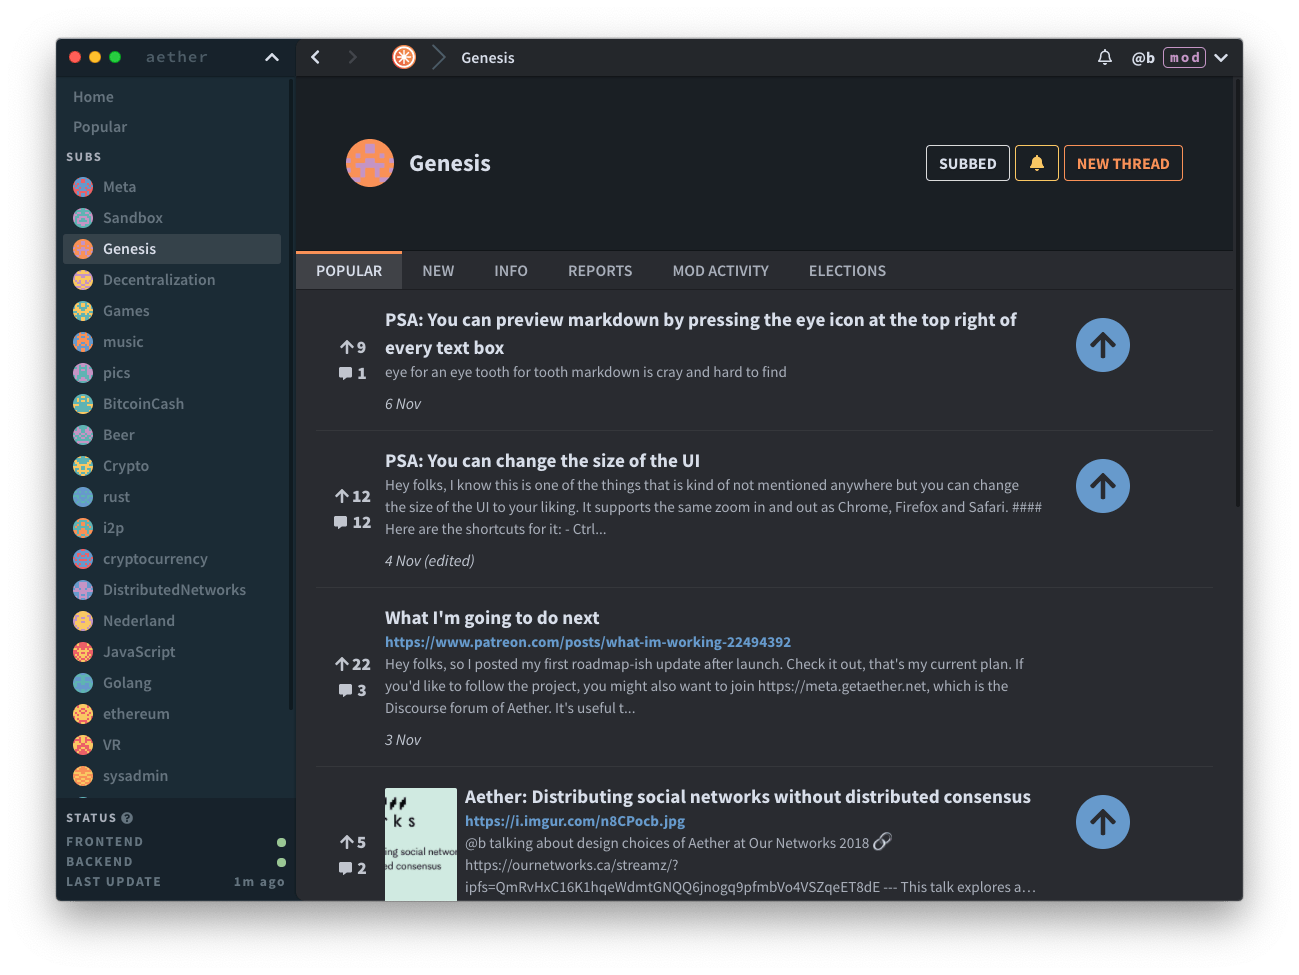Click the Genesis community avatar in header
Screen dimensions: 1299x975
370,163
